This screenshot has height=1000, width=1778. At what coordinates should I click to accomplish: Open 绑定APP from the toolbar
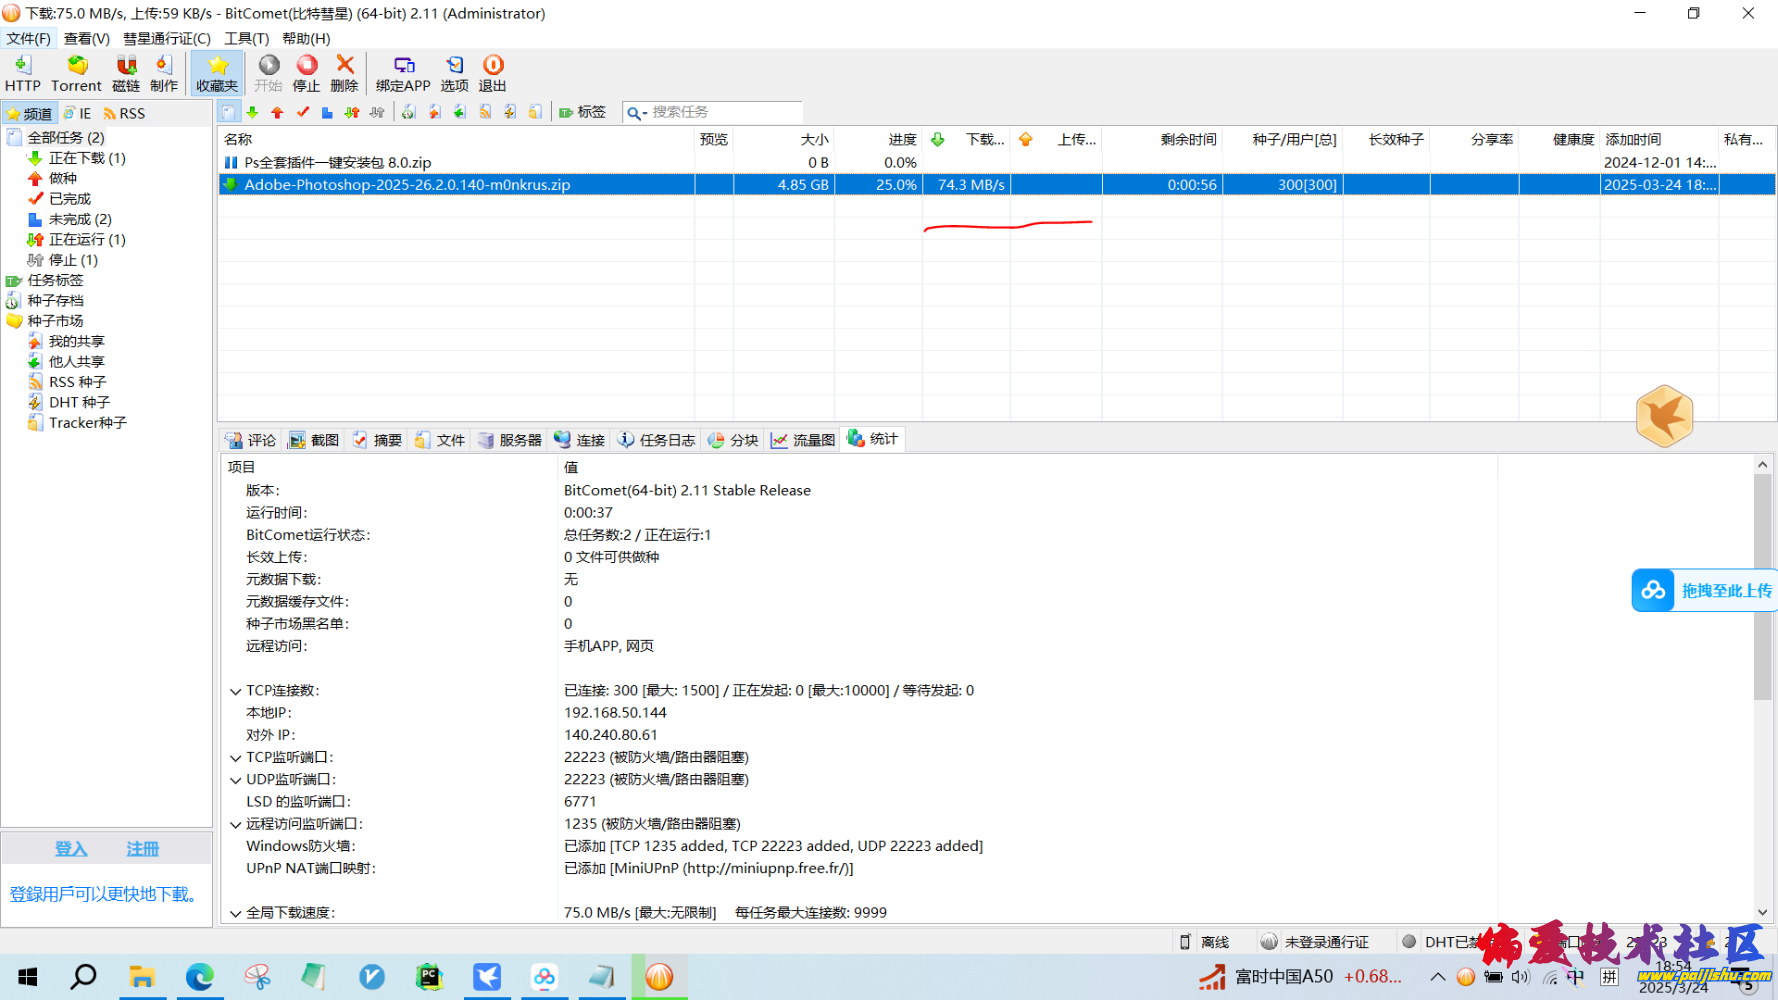[403, 73]
